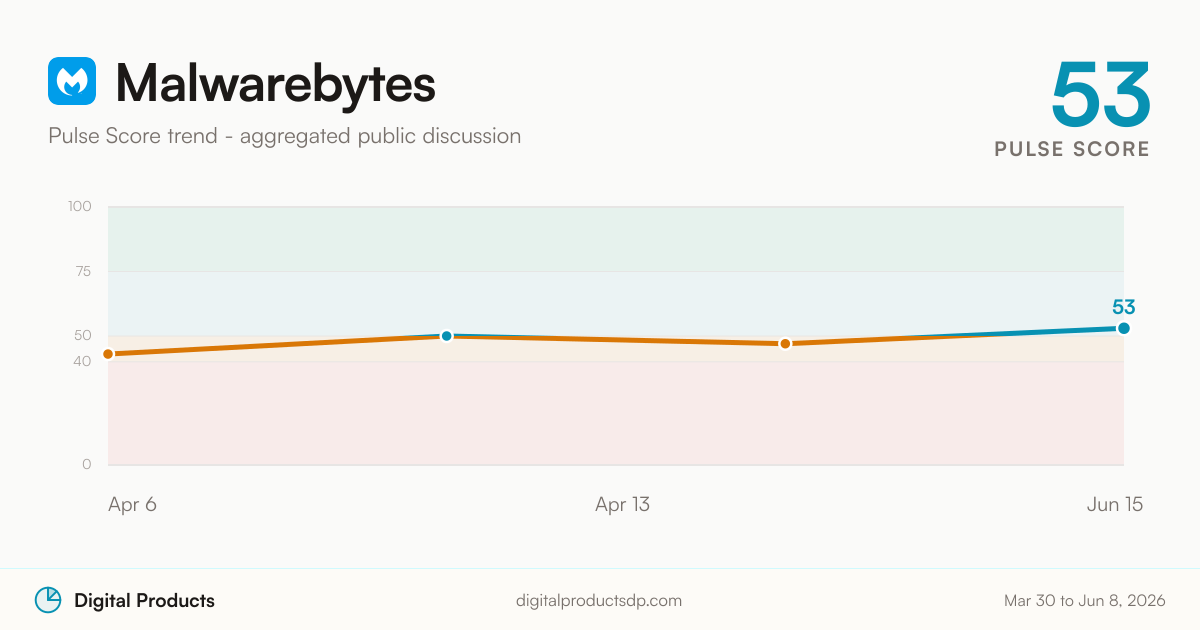Select the Apr 6 data point
Image resolution: width=1200 pixels, height=630 pixels.
[x=108, y=354]
